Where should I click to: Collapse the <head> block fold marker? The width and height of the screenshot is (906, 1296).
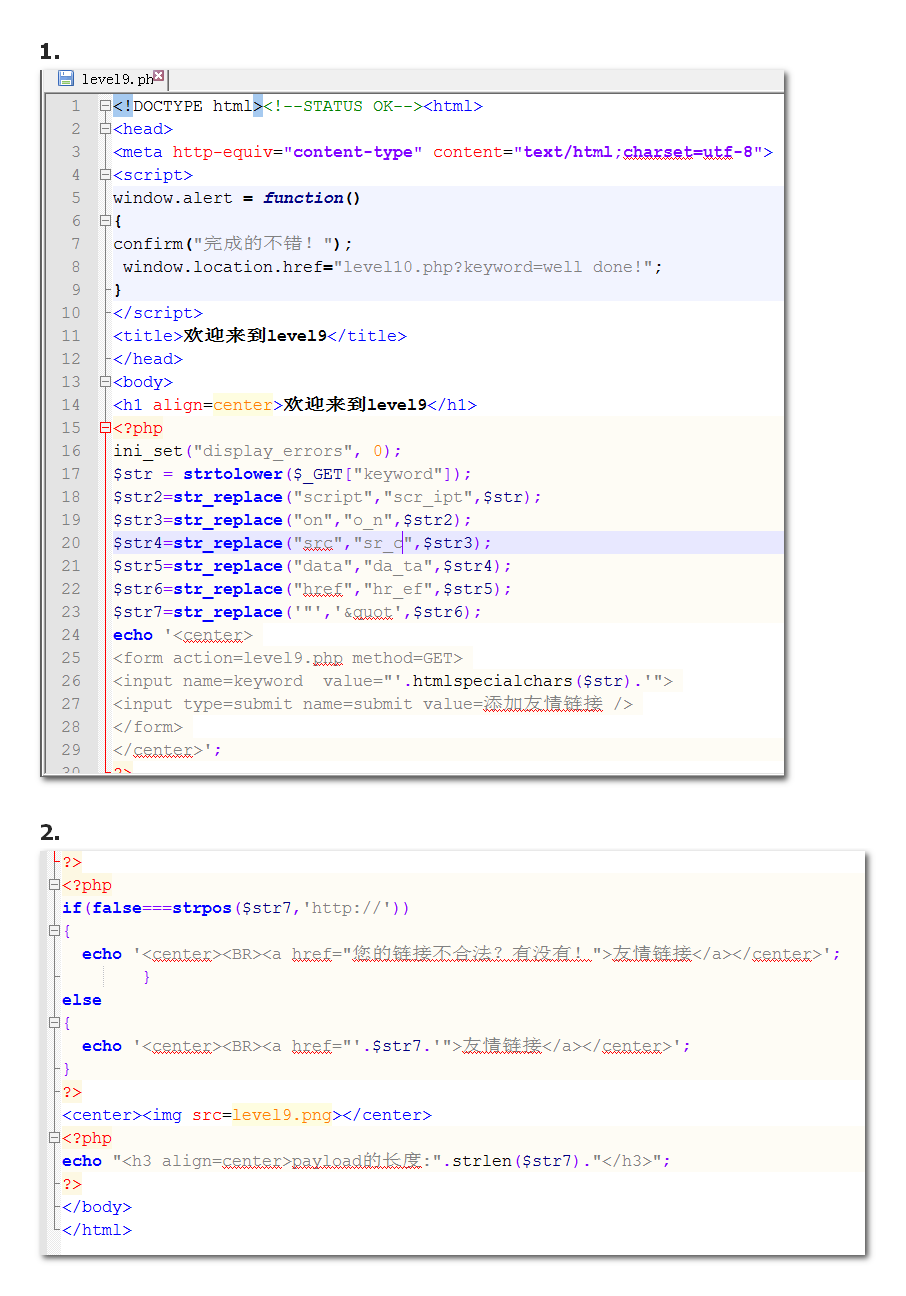105,129
